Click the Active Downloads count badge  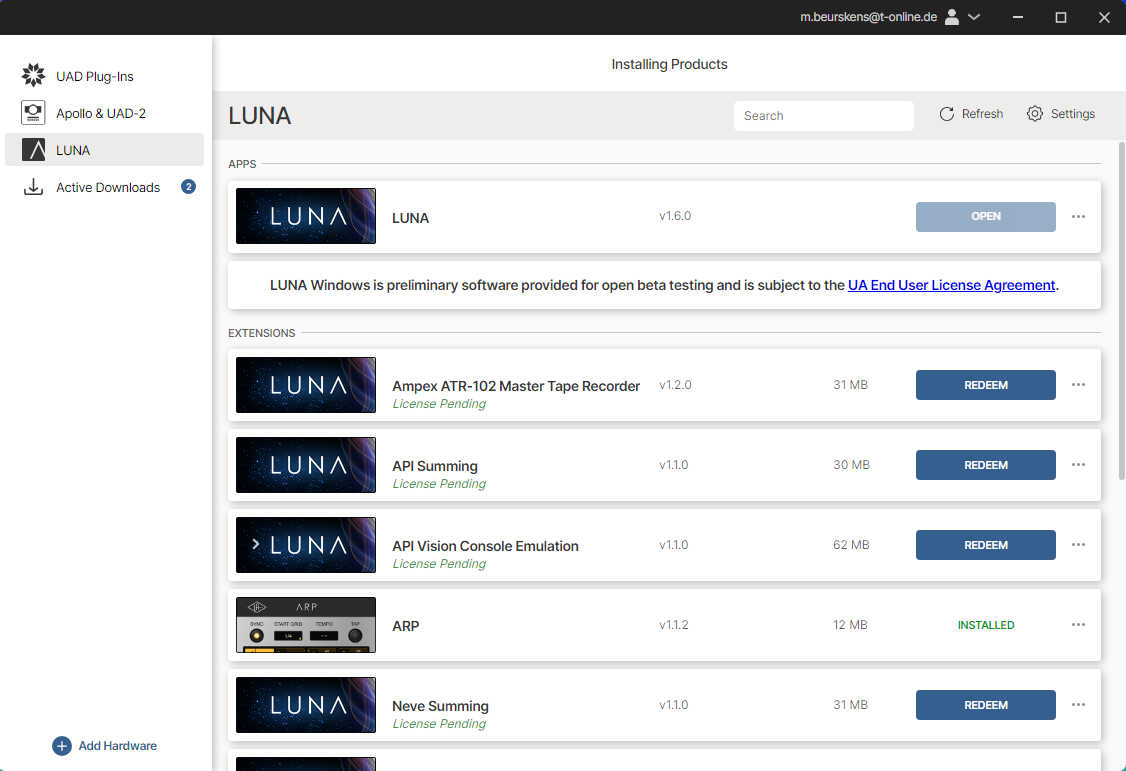[x=188, y=187]
